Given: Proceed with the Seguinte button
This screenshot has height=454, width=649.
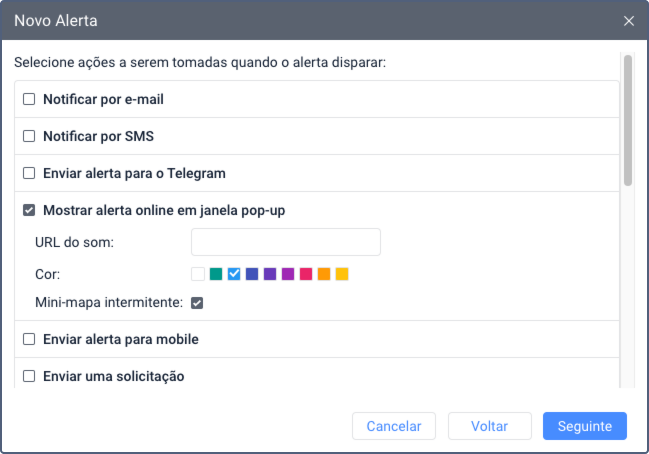Looking at the screenshot, I should coord(585,426).
